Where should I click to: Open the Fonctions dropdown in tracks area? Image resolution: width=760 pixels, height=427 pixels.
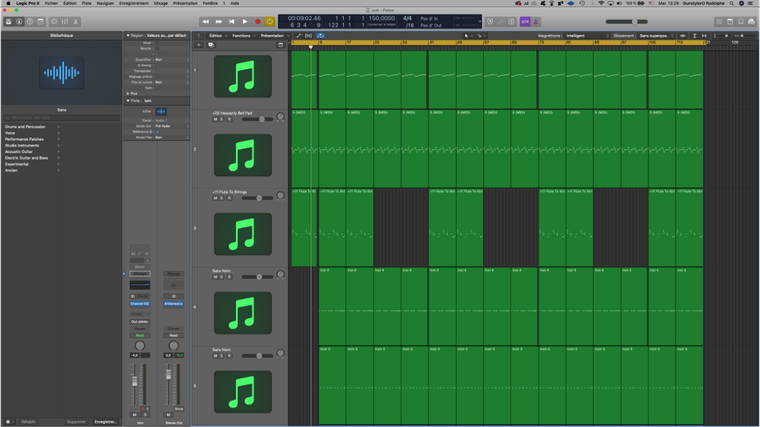[242, 35]
